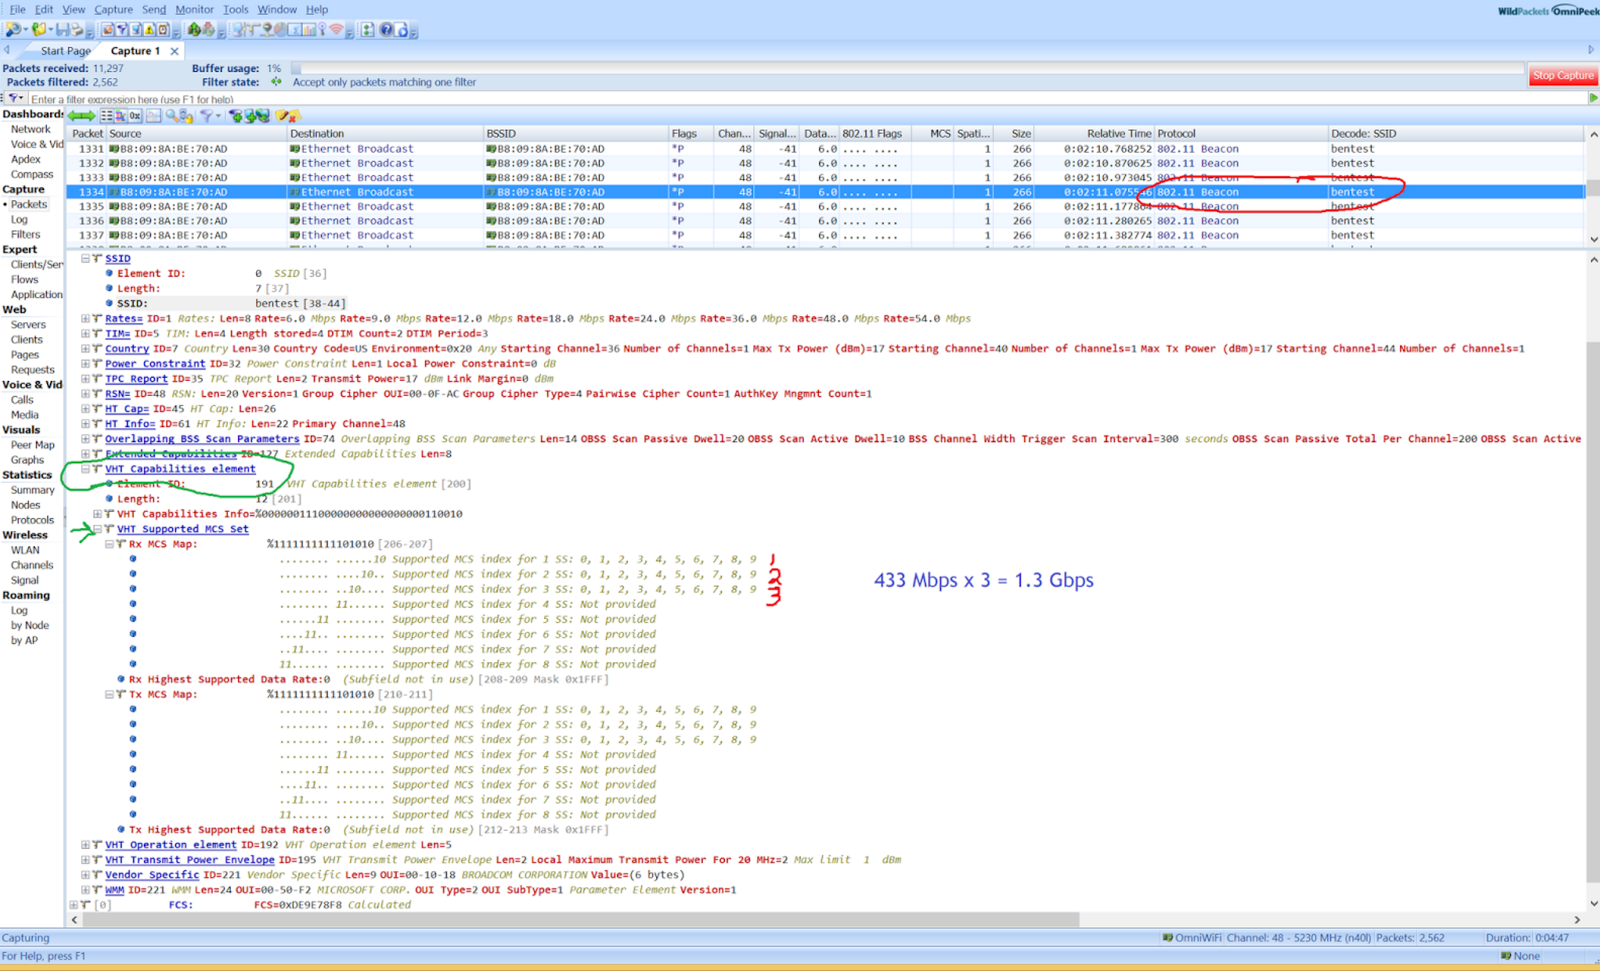The width and height of the screenshot is (1600, 974).
Task: Click the Signal column header
Action: click(777, 133)
